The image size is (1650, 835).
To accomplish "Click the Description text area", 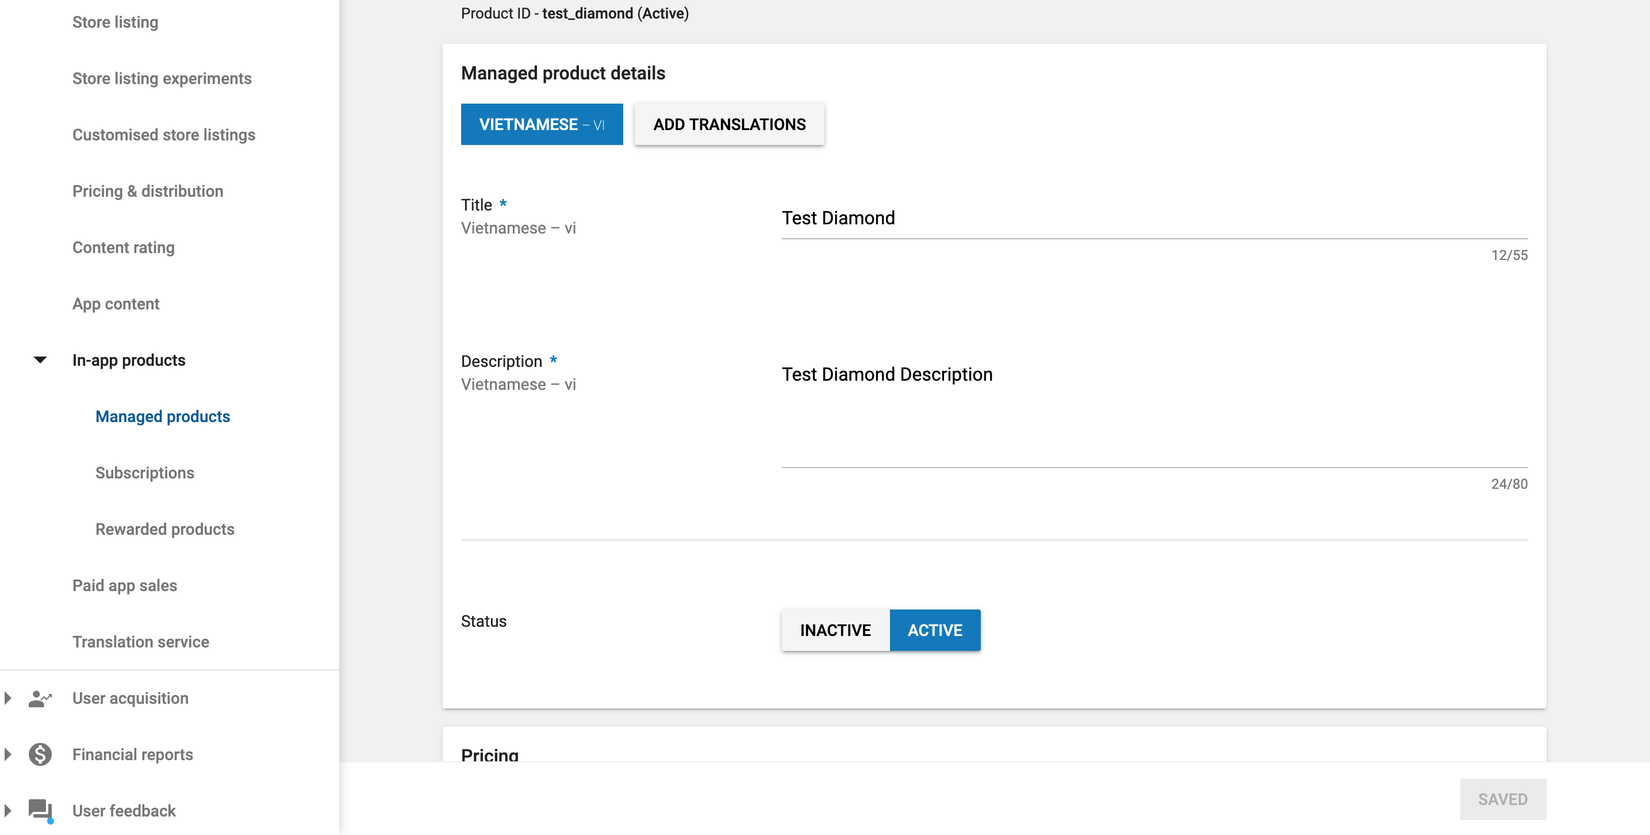I will coord(1153,410).
